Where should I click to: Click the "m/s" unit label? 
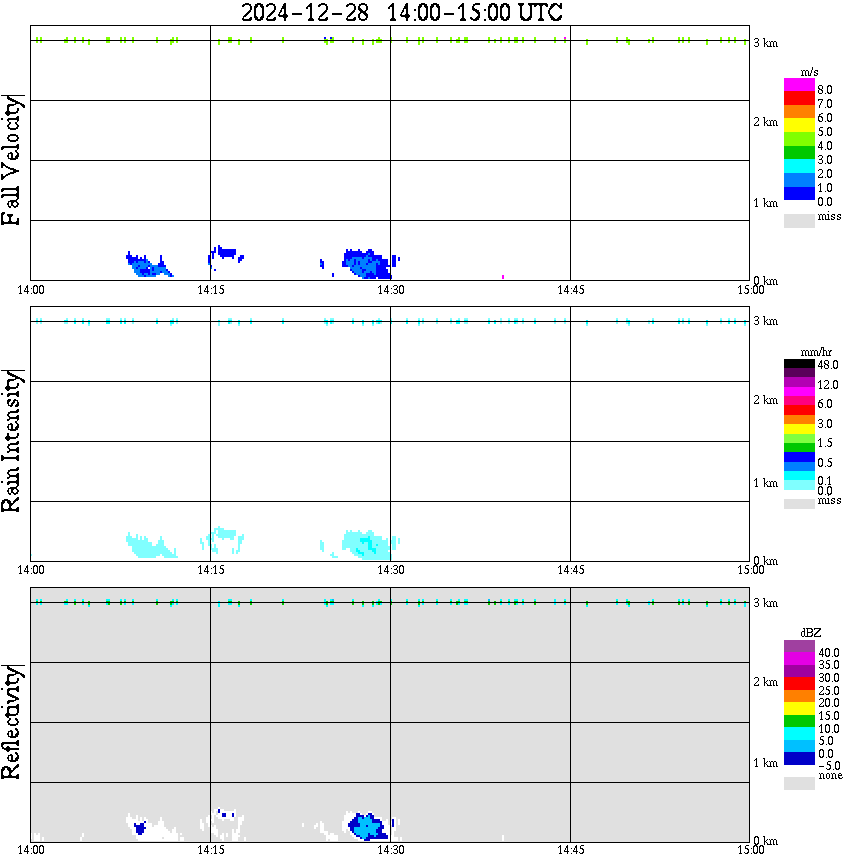click(x=809, y=72)
